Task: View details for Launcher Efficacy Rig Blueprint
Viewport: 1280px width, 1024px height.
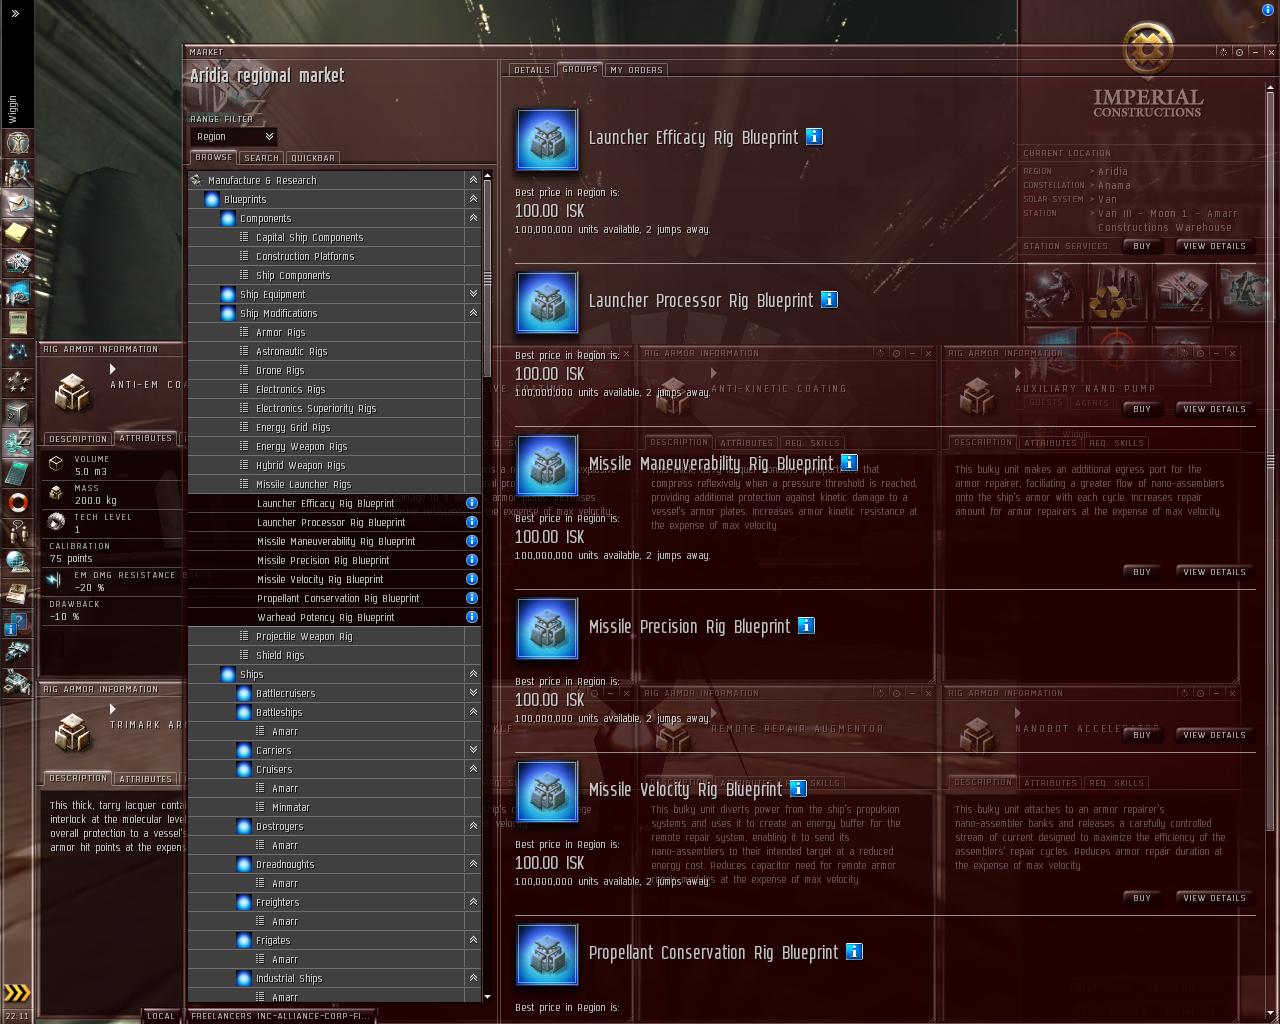Action: [x=1214, y=246]
